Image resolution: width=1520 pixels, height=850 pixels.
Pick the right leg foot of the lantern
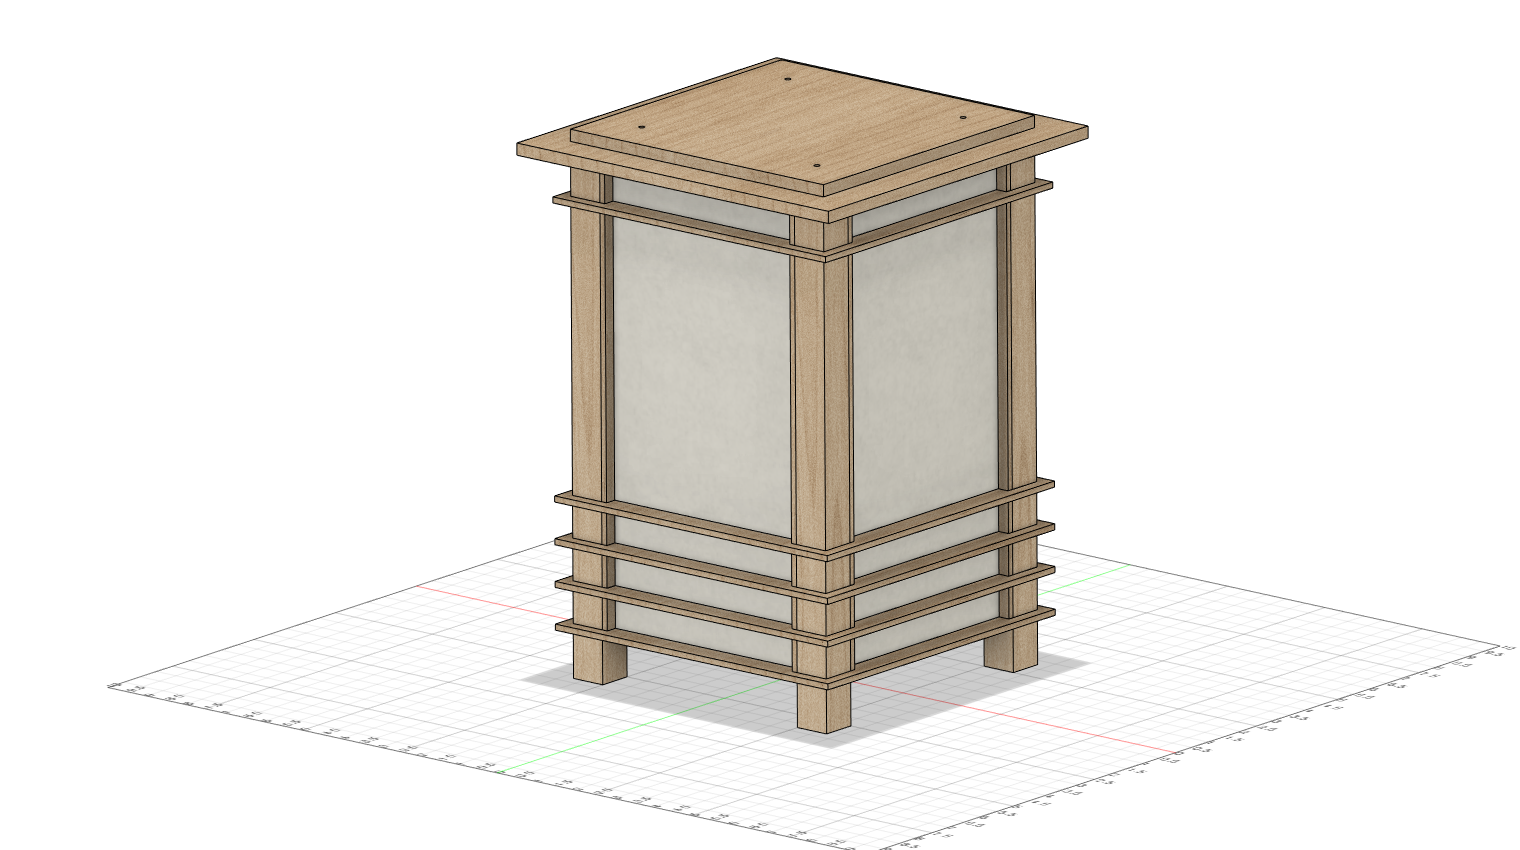point(1010,648)
